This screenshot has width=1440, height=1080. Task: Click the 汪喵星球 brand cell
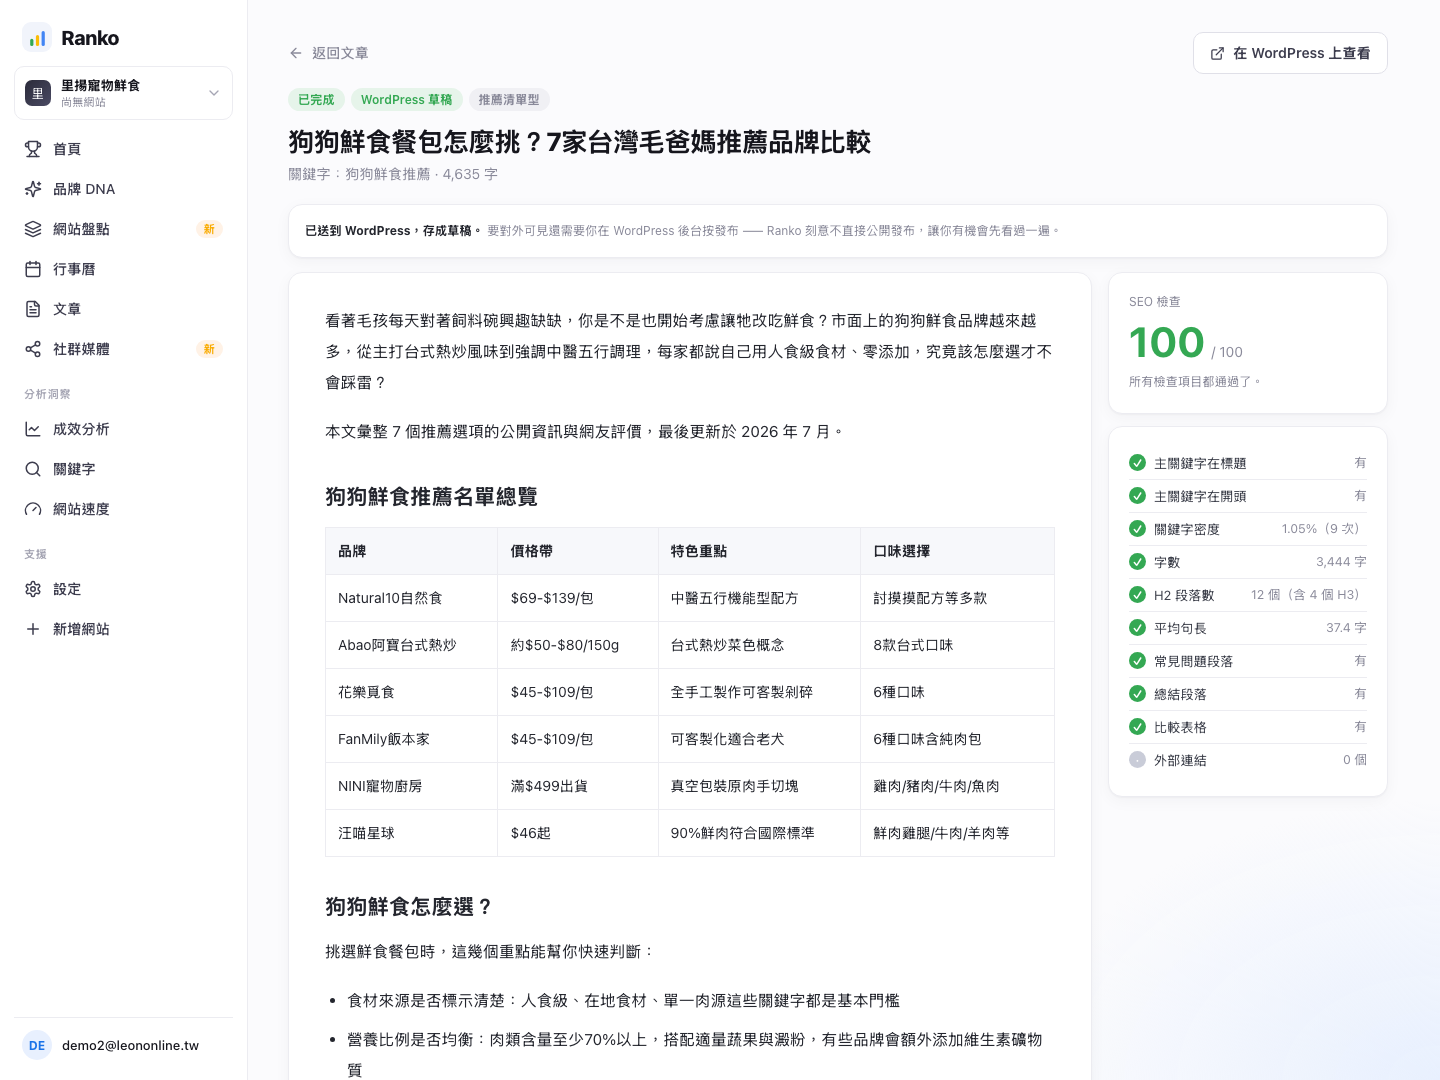click(411, 833)
